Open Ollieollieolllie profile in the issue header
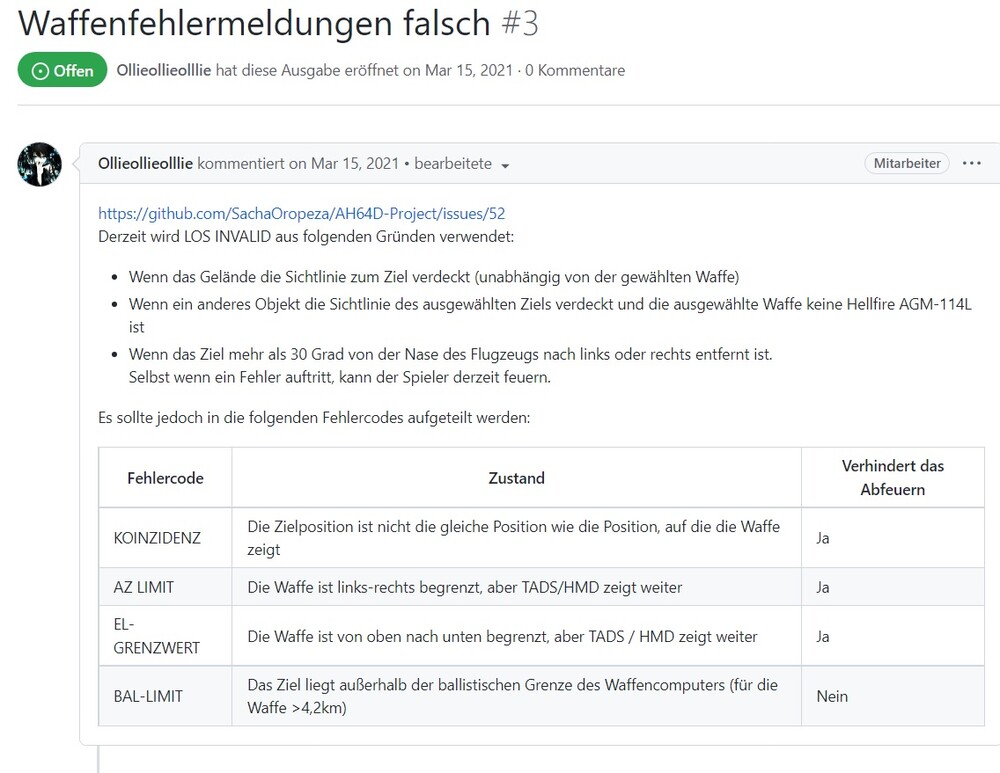Screen dimensions: 1000x773 pyautogui.click(x=163, y=70)
